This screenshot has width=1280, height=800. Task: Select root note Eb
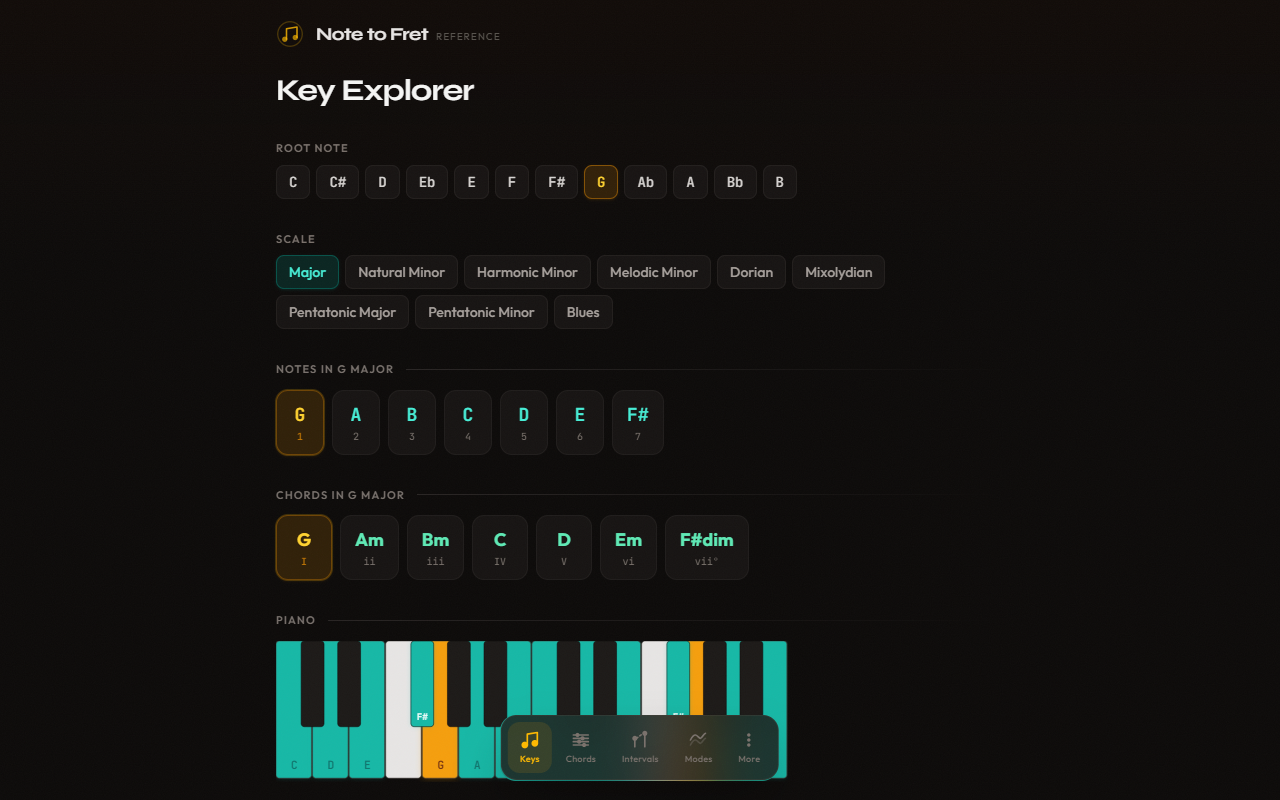pyautogui.click(x=426, y=182)
